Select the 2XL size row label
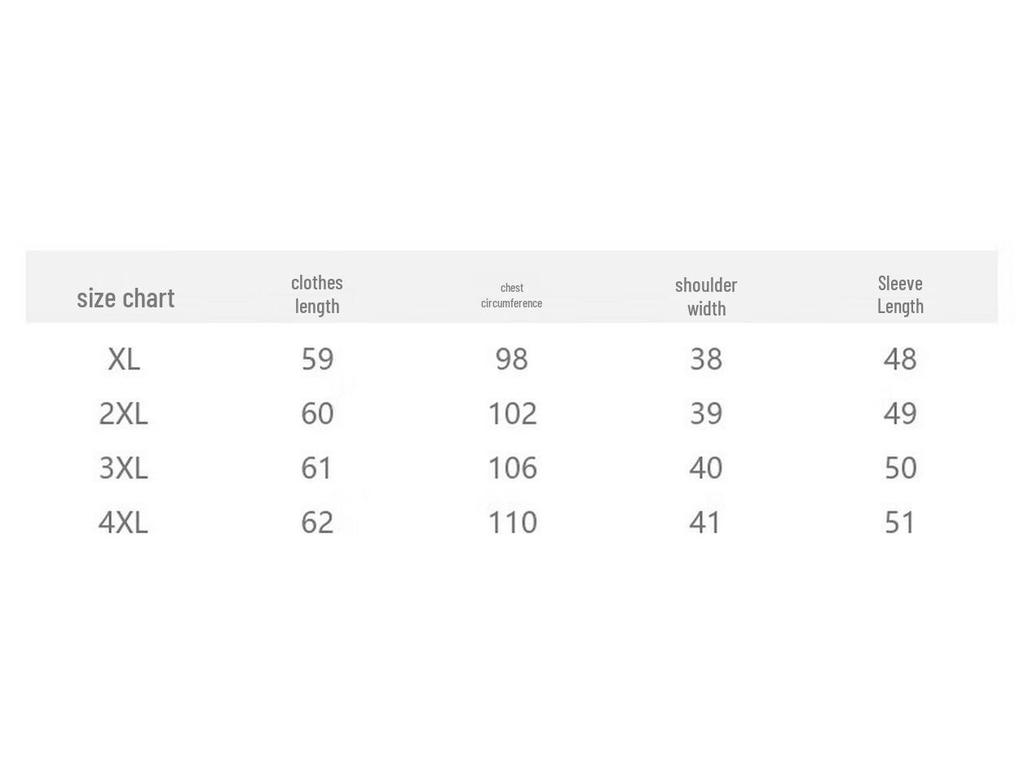The image size is (1024, 768). 123,413
